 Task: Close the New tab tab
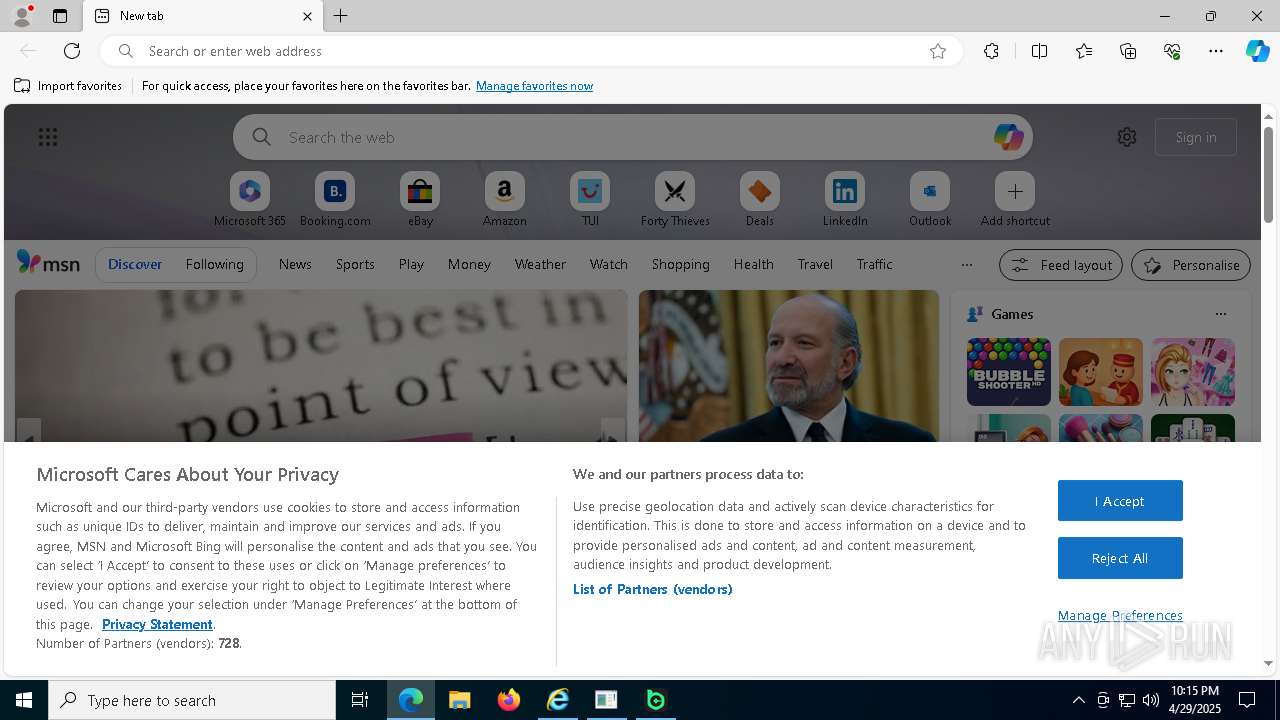tap(307, 16)
